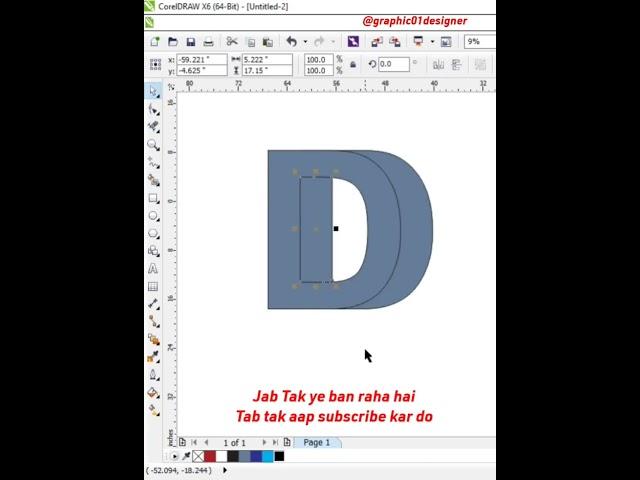Go to the next page arrow

point(265,442)
